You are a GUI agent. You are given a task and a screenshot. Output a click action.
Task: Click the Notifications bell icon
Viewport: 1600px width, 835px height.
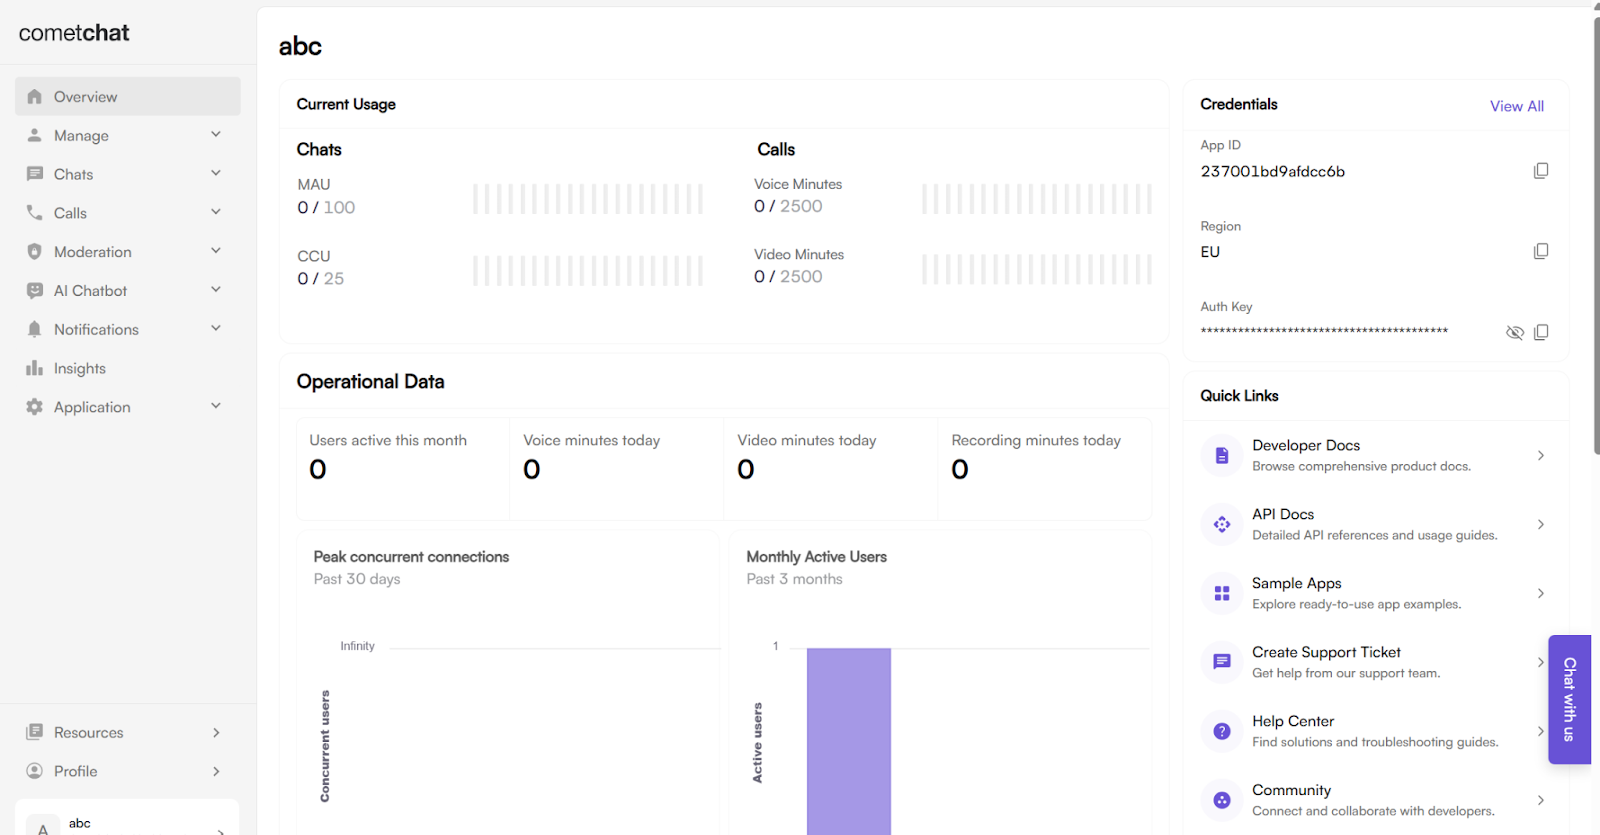(x=34, y=329)
